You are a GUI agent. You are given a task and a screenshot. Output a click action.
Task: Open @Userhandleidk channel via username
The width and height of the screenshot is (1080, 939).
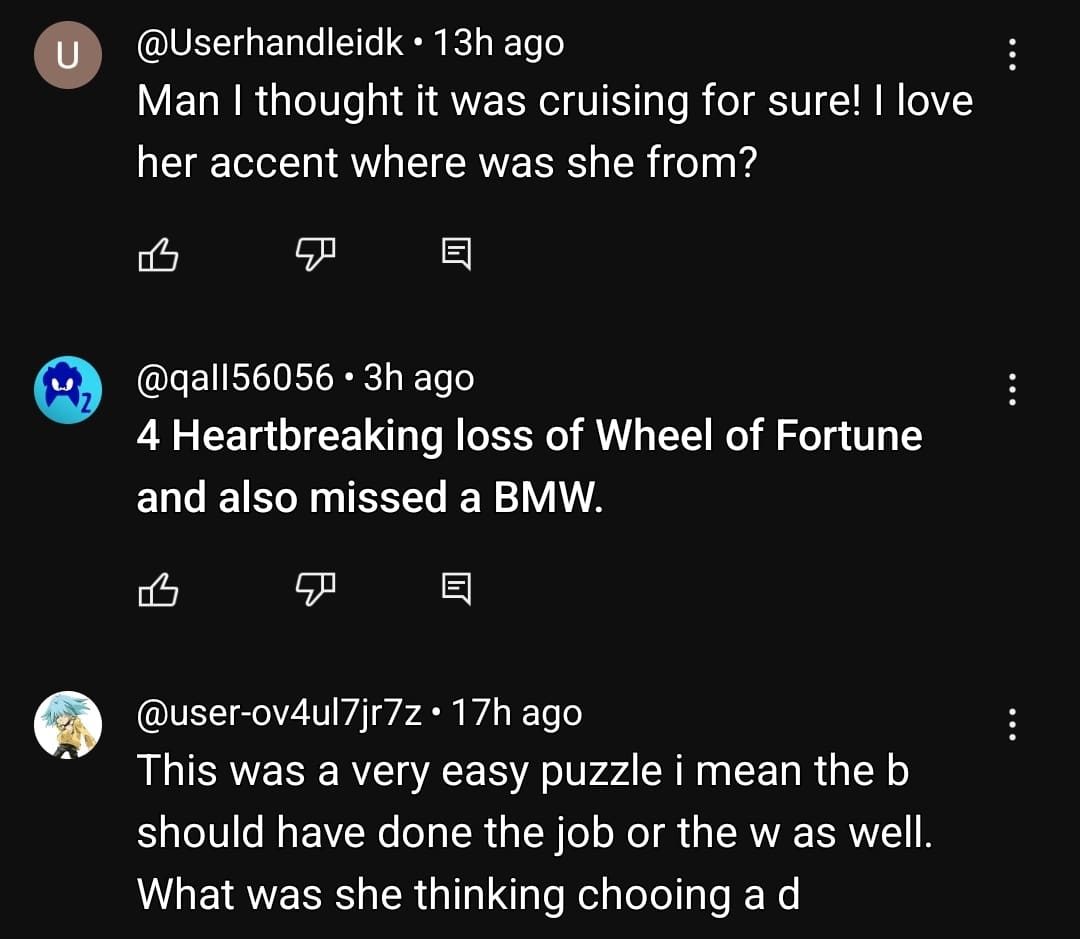(x=270, y=43)
